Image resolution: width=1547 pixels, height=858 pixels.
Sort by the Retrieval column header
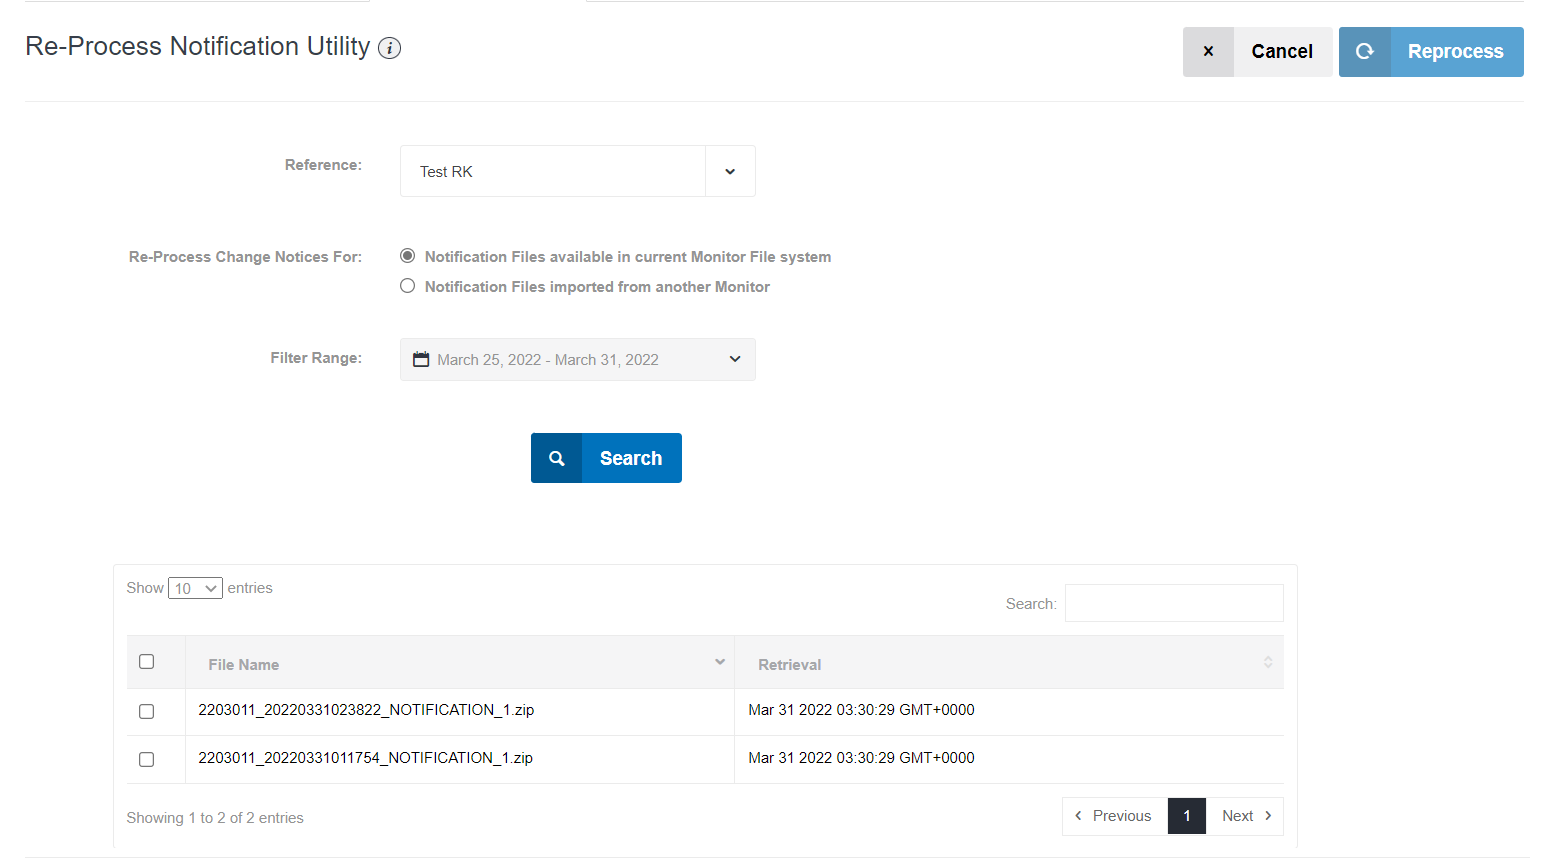(1009, 662)
